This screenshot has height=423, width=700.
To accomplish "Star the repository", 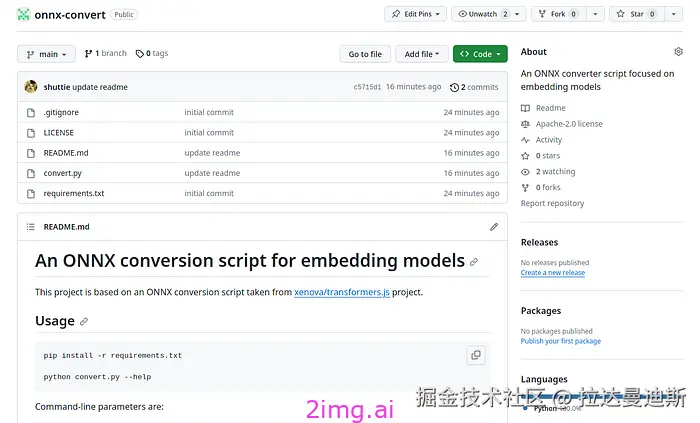I will [x=637, y=14].
